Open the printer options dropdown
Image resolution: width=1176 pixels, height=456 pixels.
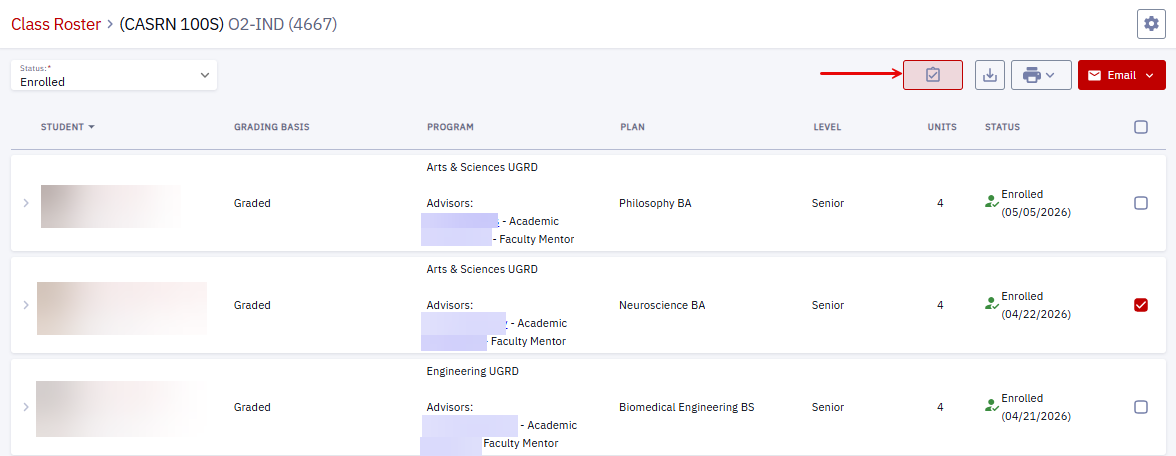1041,75
